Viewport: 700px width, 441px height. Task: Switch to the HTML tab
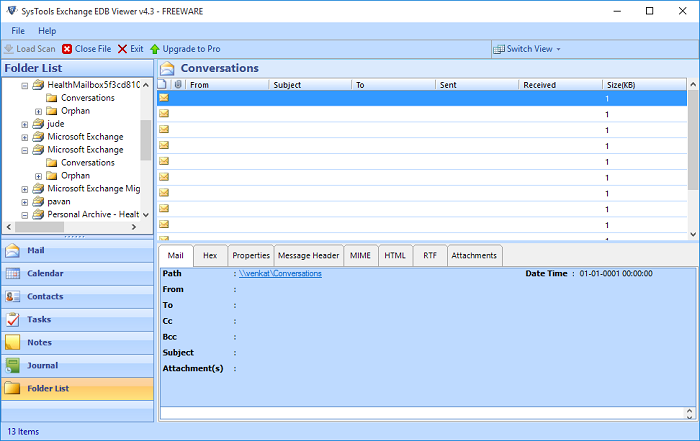click(x=395, y=255)
